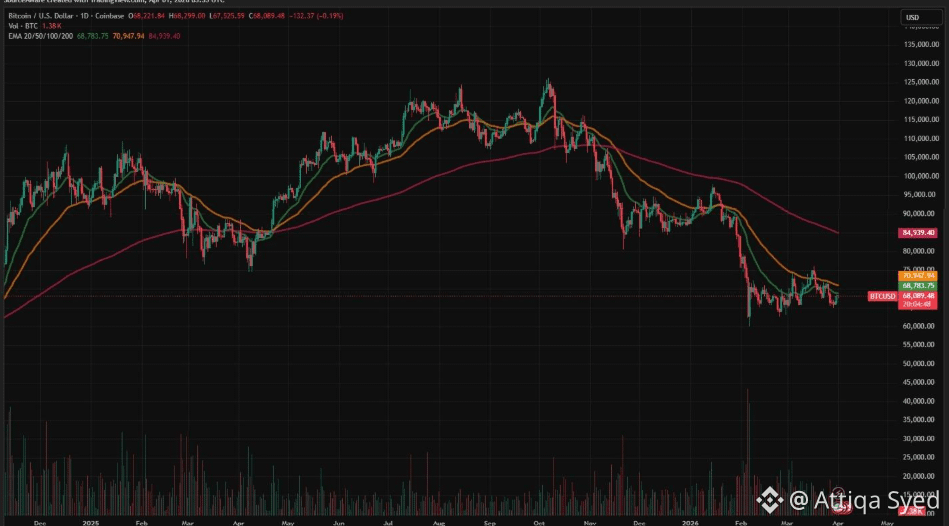This screenshot has width=949, height=526.
Task: Click the low price L67,525.59
Action: [227, 16]
